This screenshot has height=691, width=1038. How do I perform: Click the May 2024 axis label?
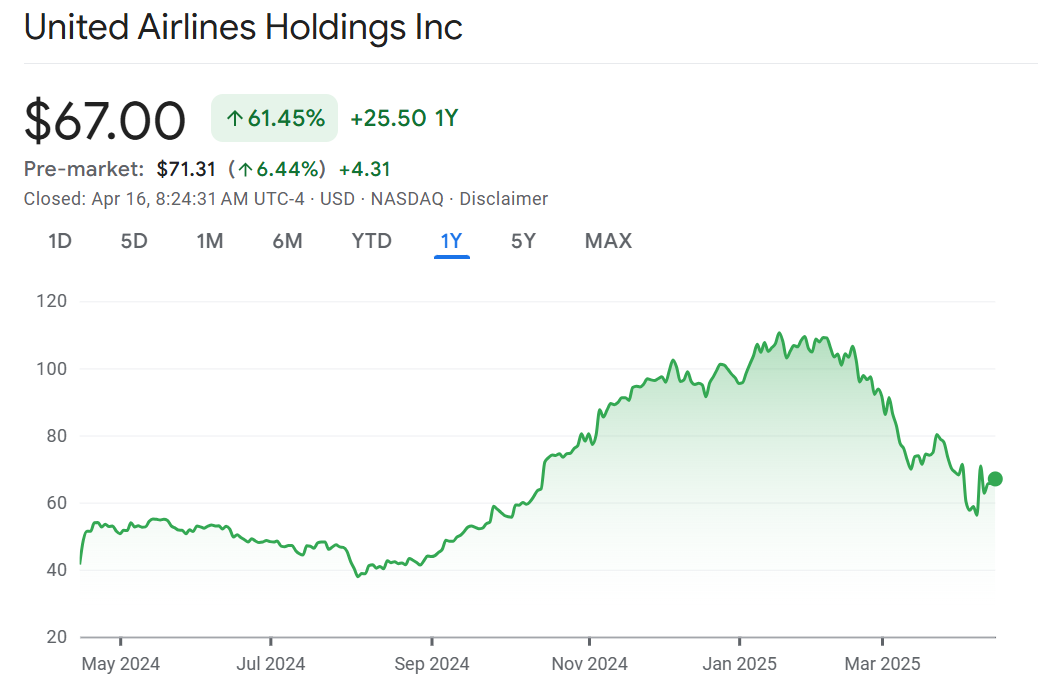(120, 664)
